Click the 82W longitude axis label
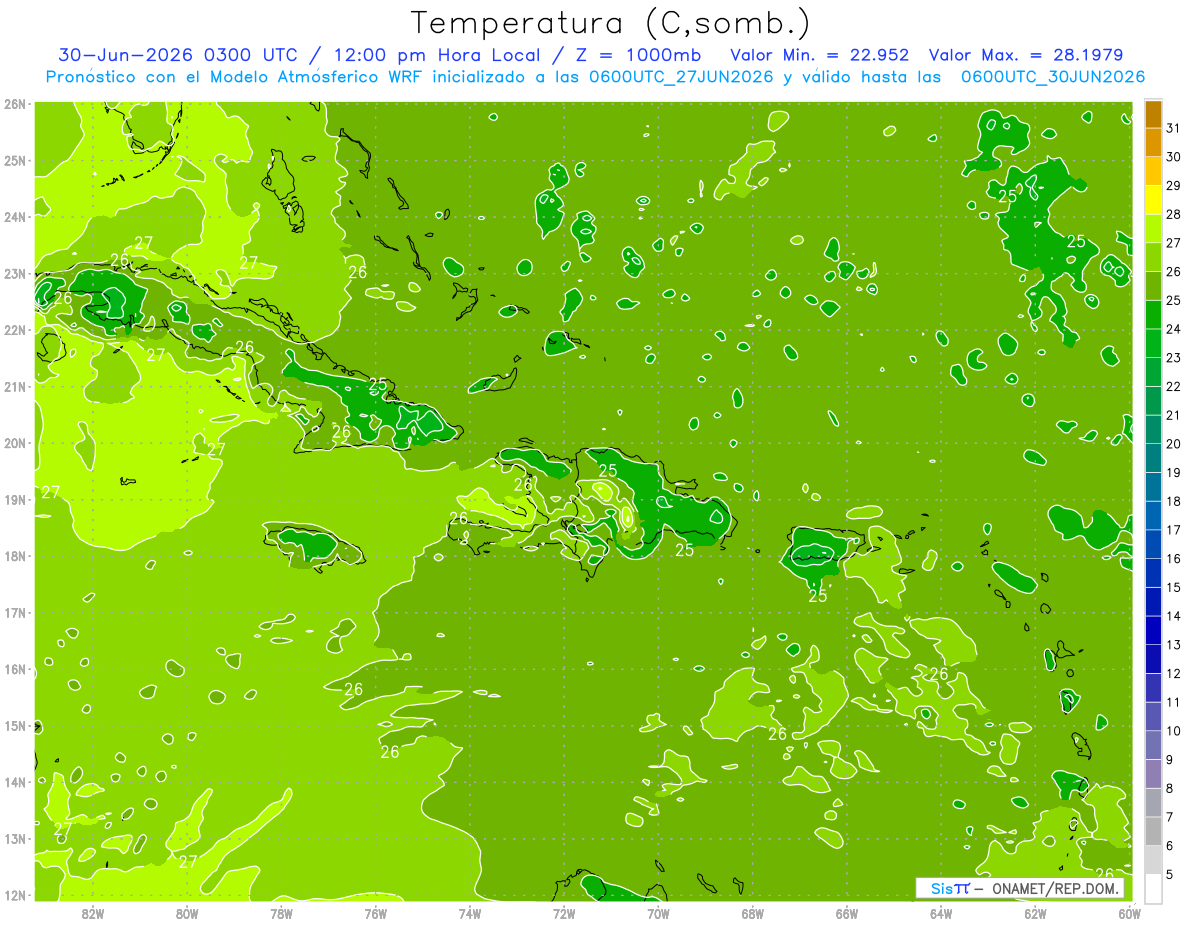 [x=93, y=913]
